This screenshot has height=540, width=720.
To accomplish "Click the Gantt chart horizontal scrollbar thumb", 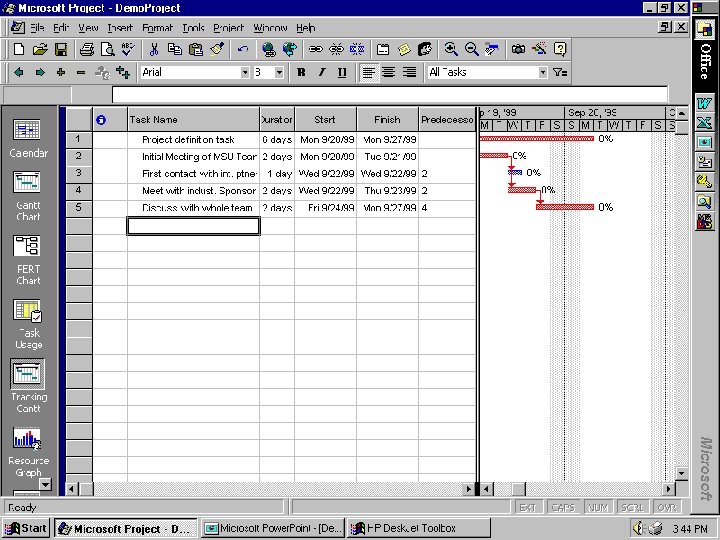I will 518,489.
